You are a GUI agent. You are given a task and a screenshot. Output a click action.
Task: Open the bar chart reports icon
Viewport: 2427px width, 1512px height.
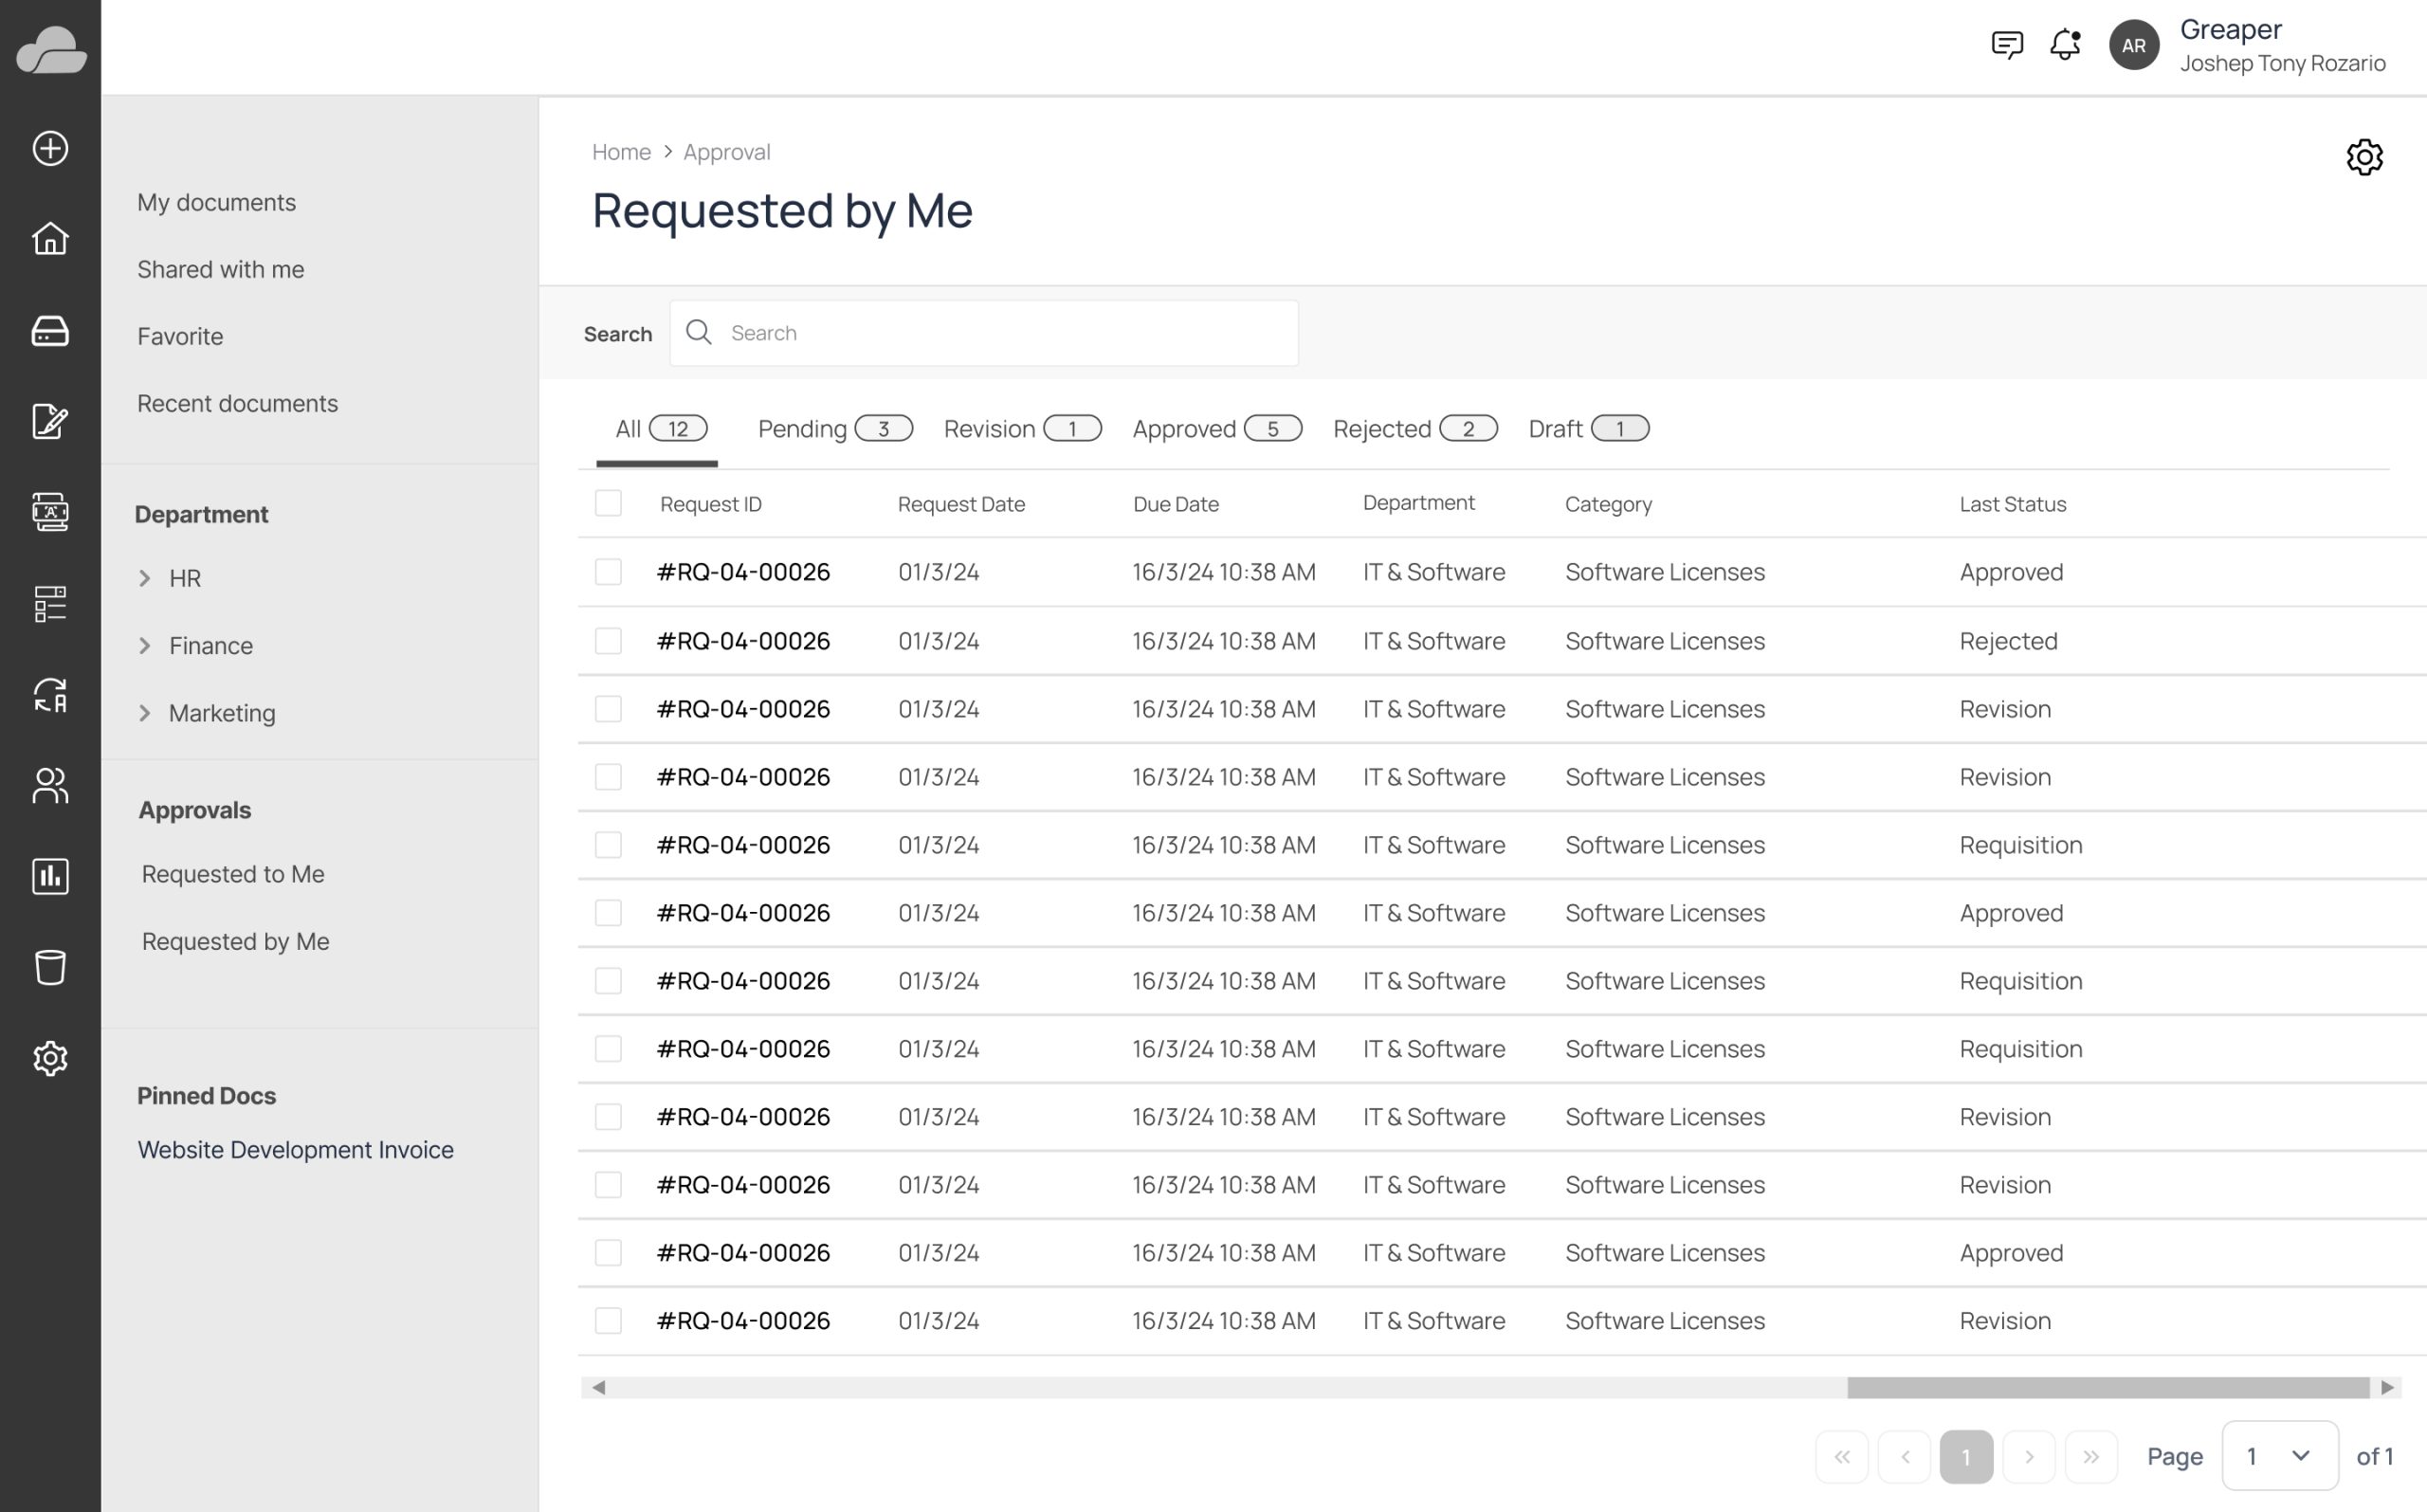coord(50,876)
